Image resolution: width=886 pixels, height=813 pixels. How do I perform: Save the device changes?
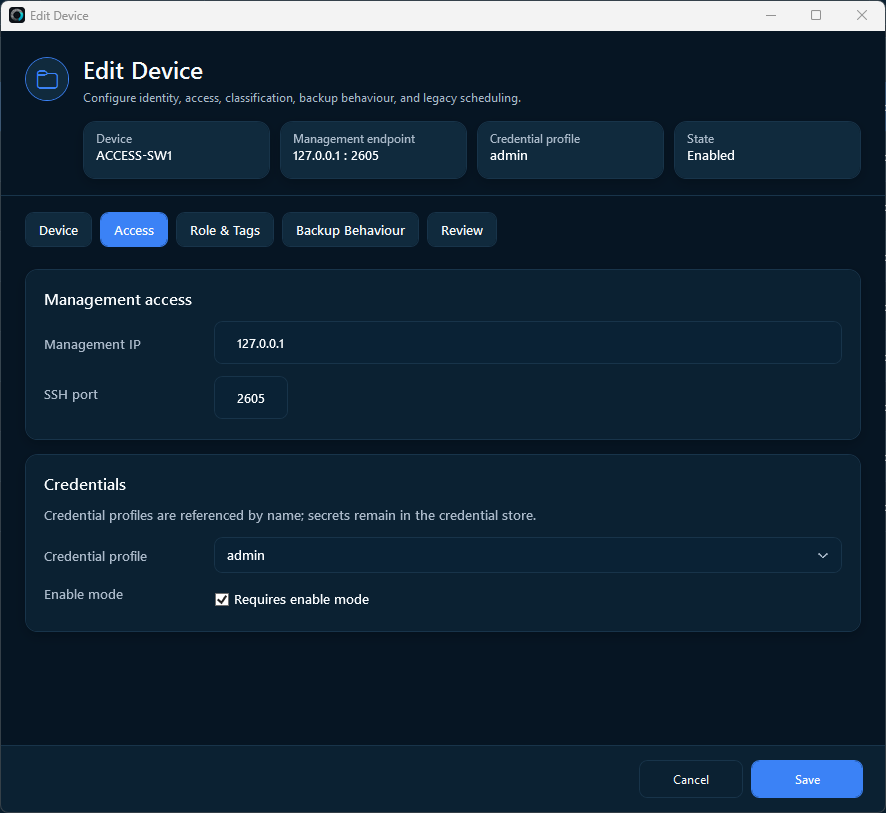(807, 779)
